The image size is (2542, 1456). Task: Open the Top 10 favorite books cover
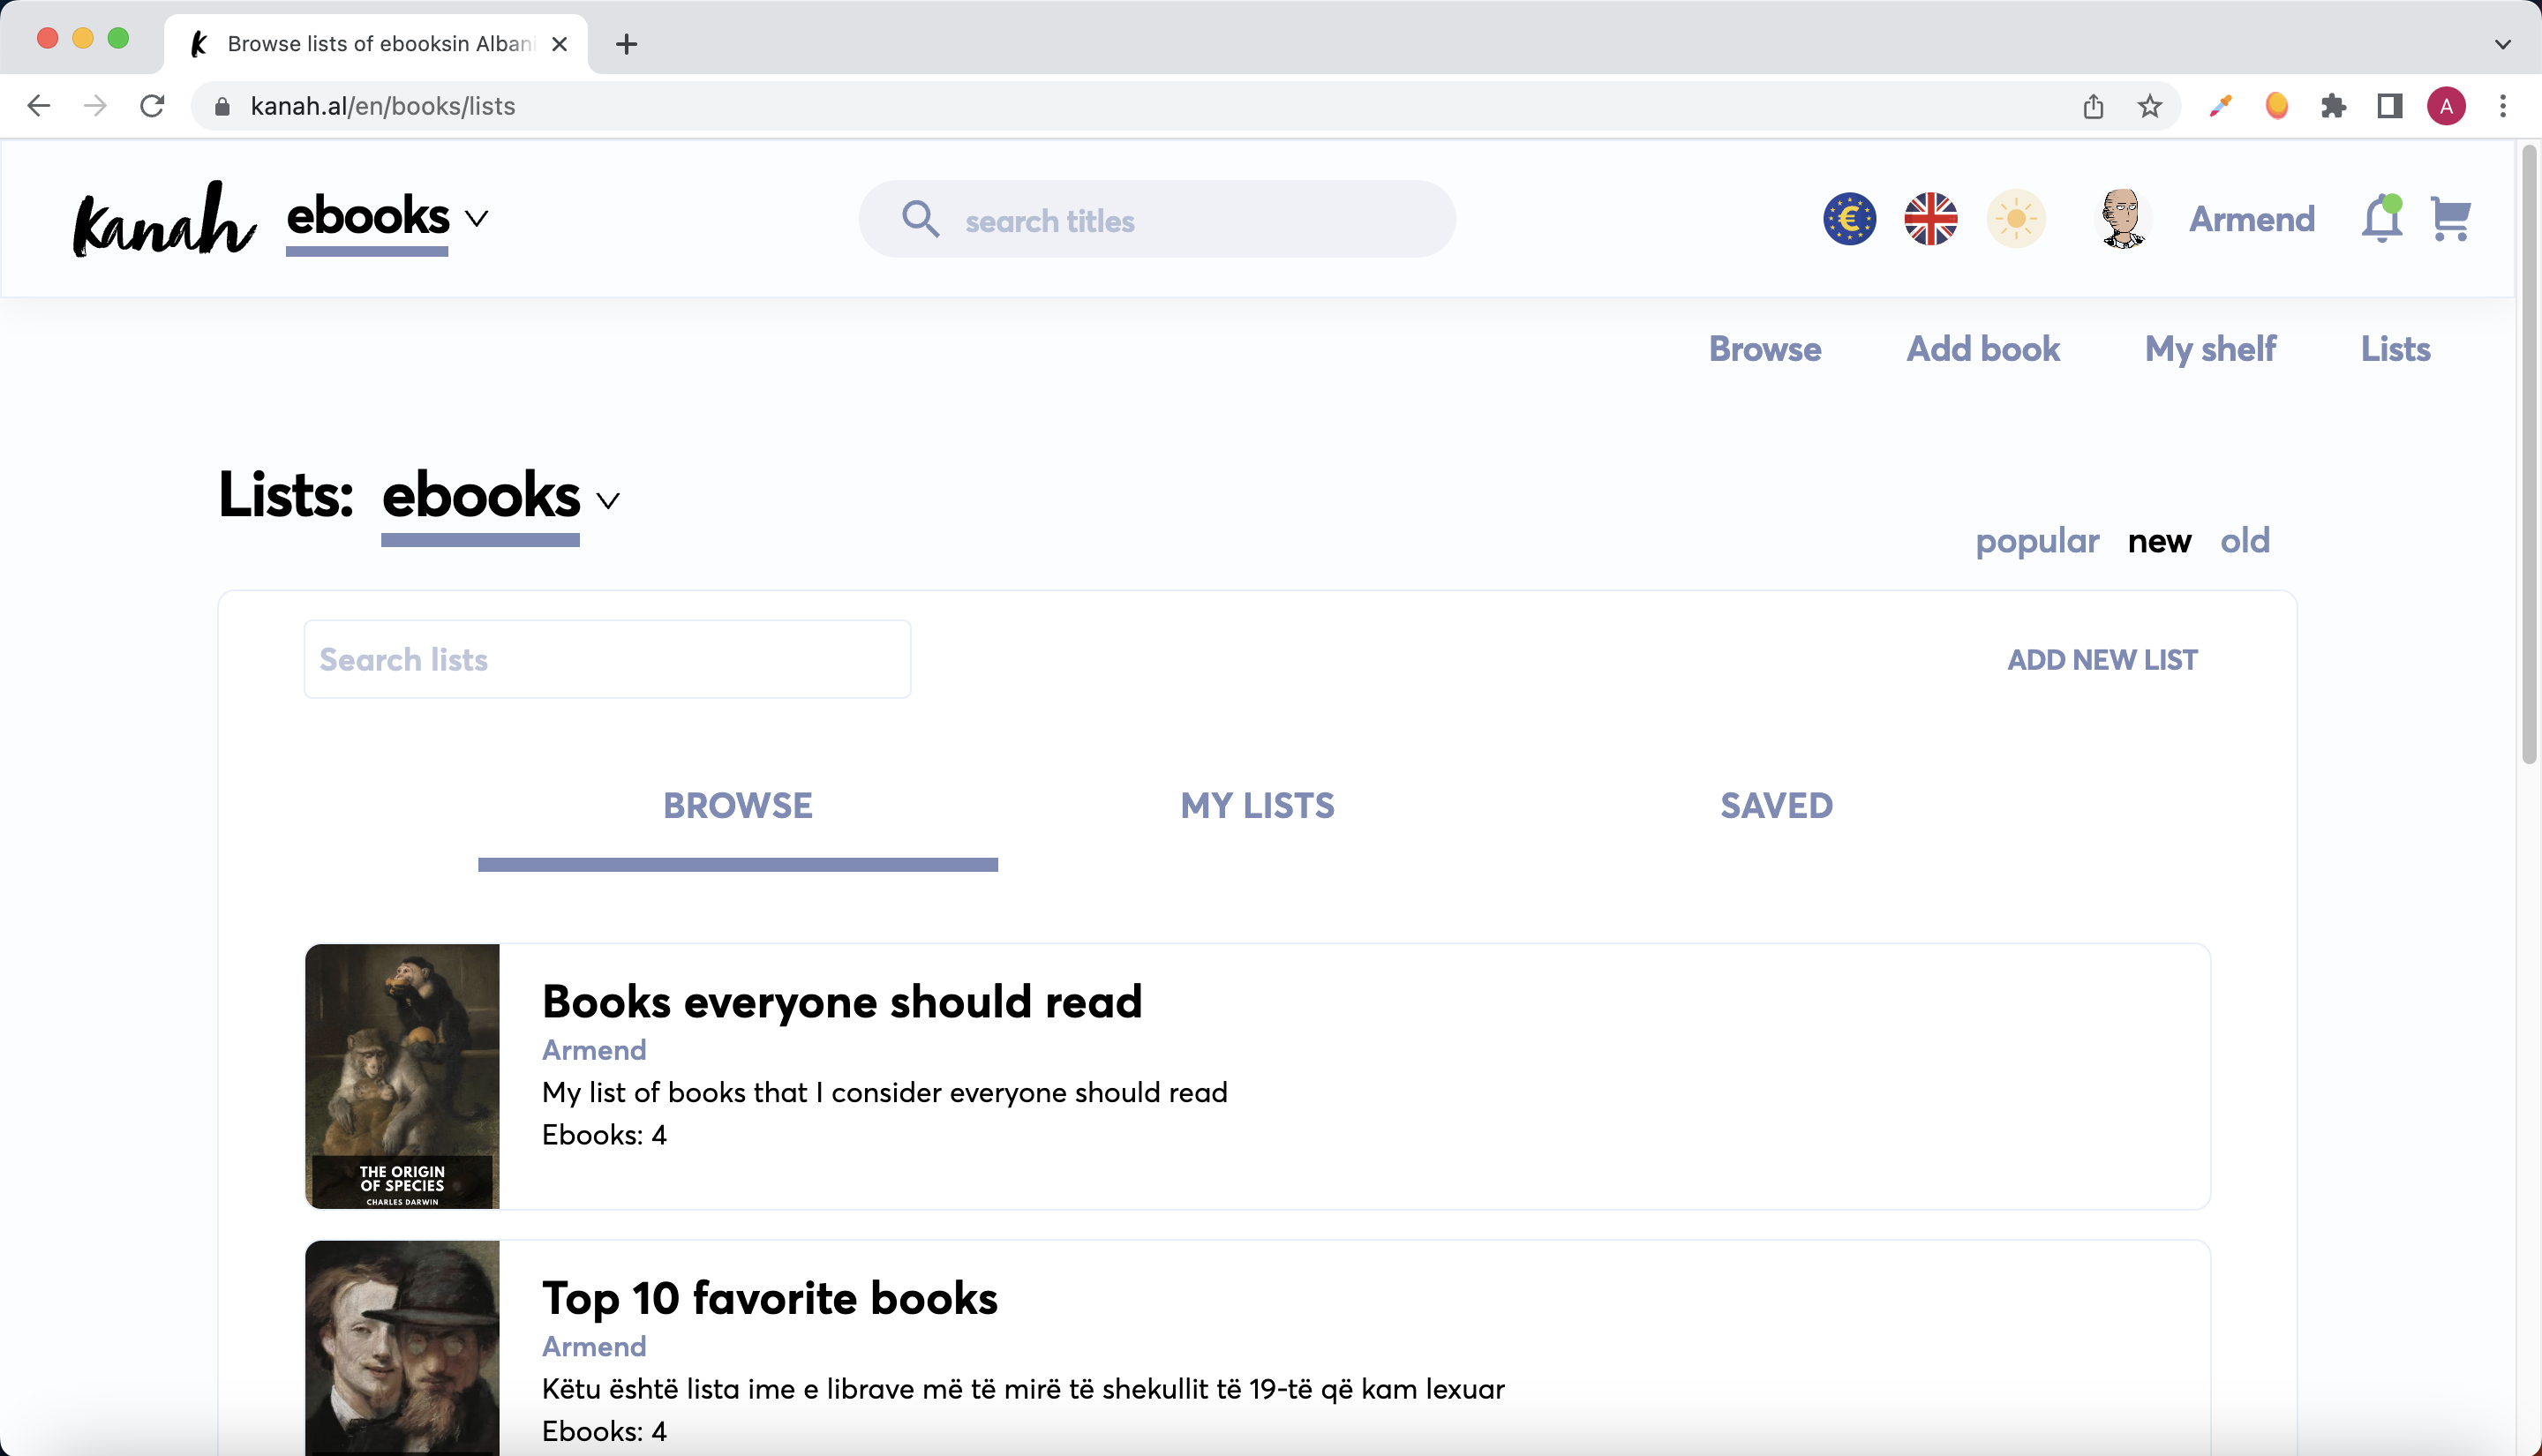[x=402, y=1347]
